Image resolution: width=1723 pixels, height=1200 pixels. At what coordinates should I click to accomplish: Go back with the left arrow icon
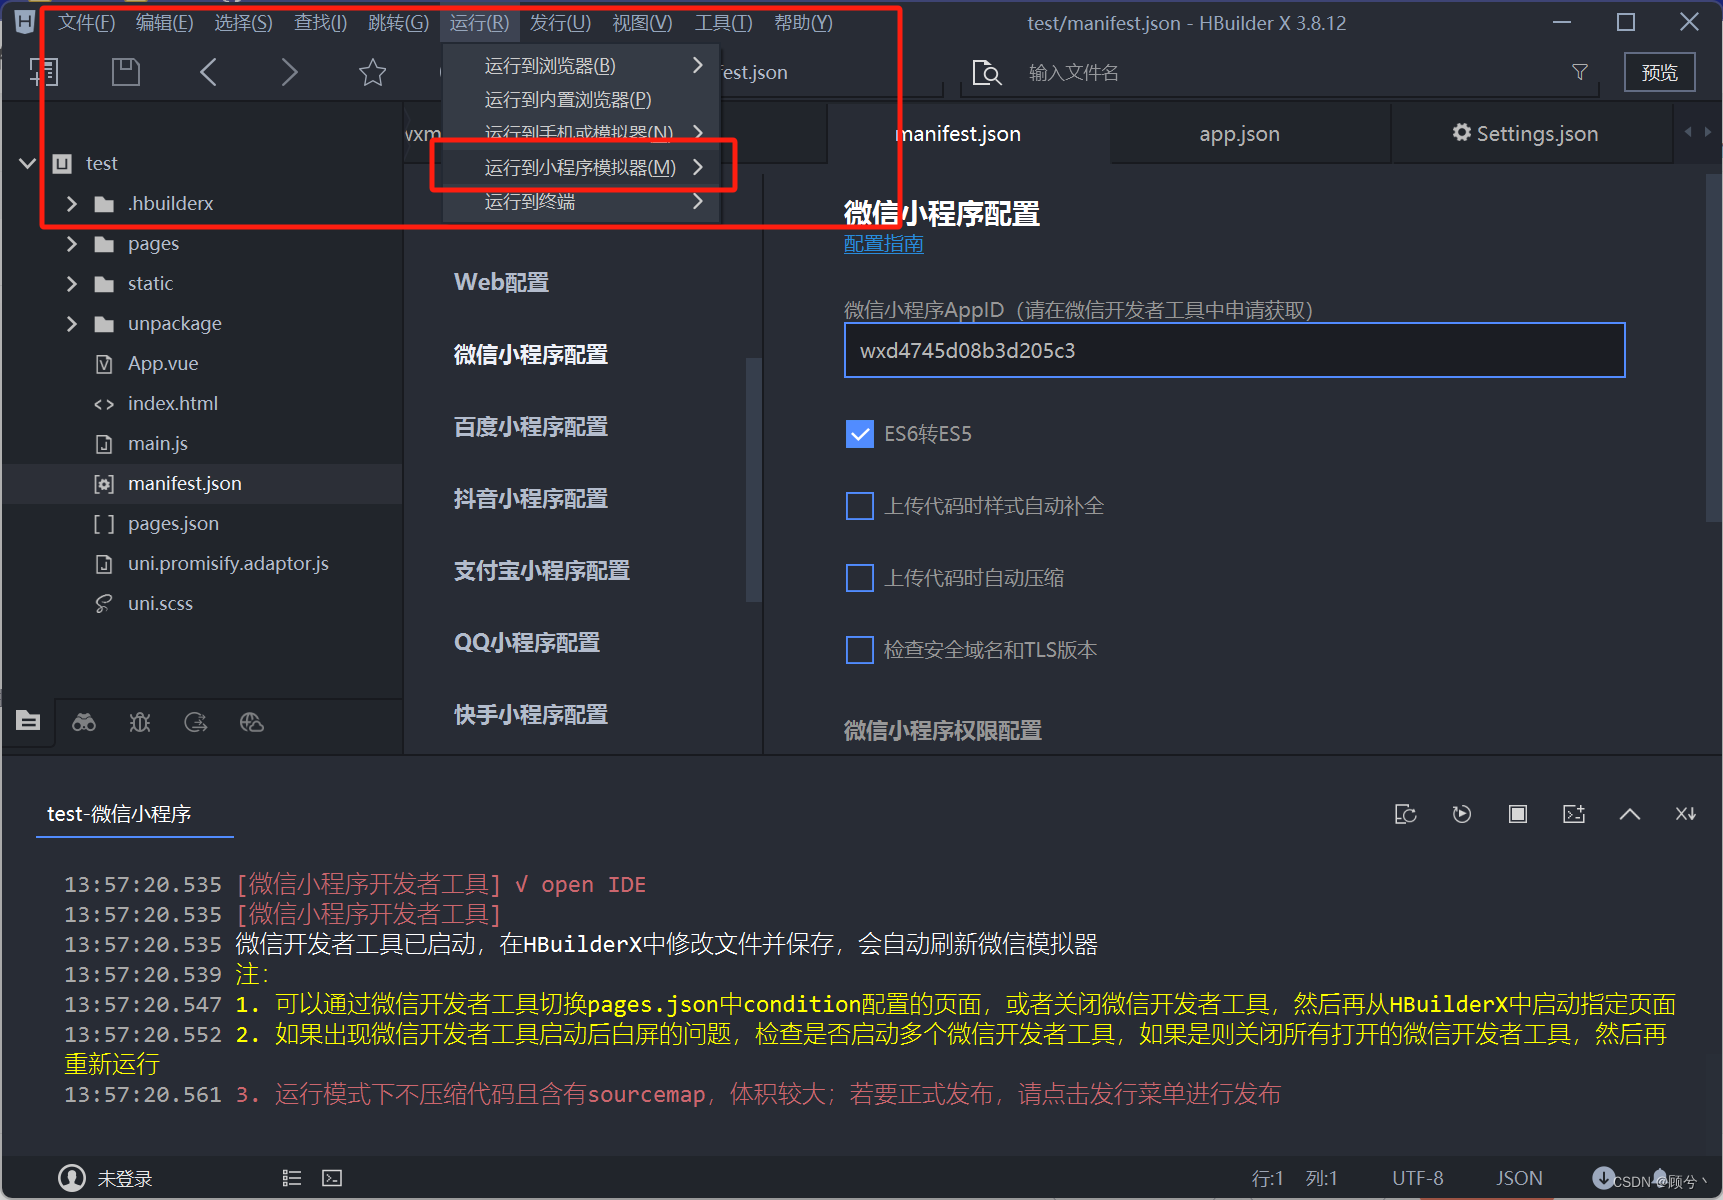(208, 72)
